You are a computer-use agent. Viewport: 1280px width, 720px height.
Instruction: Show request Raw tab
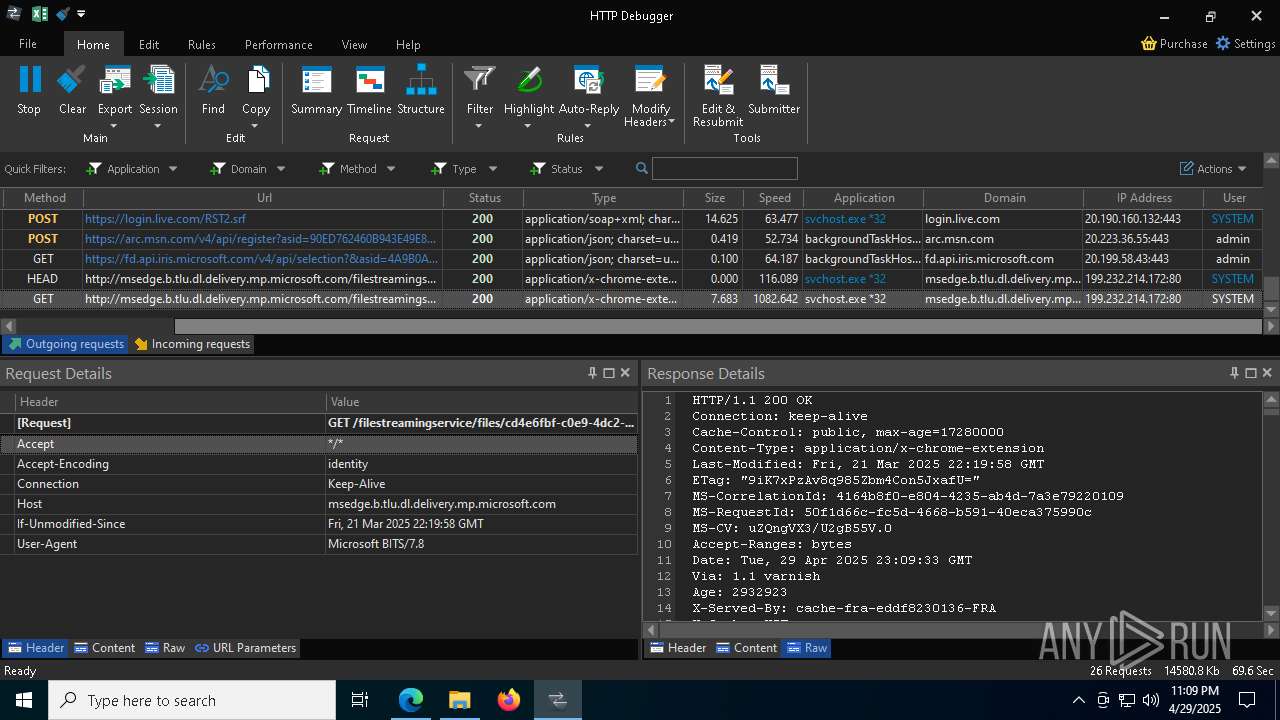pyautogui.click(x=165, y=648)
